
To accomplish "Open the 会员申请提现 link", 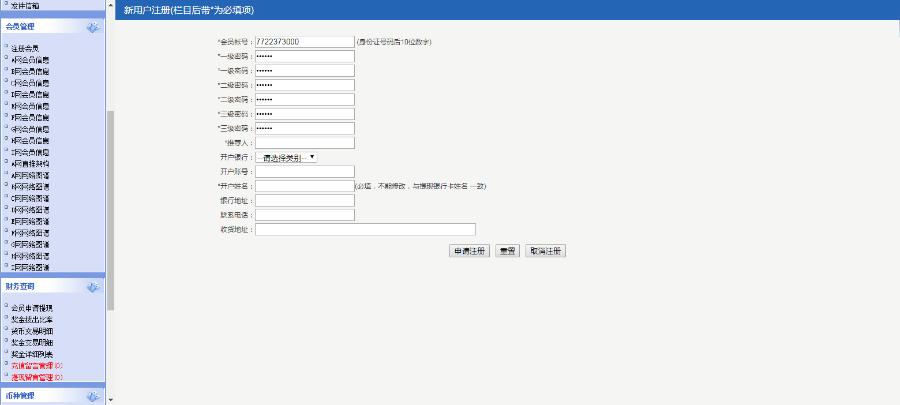I will (x=32, y=308).
